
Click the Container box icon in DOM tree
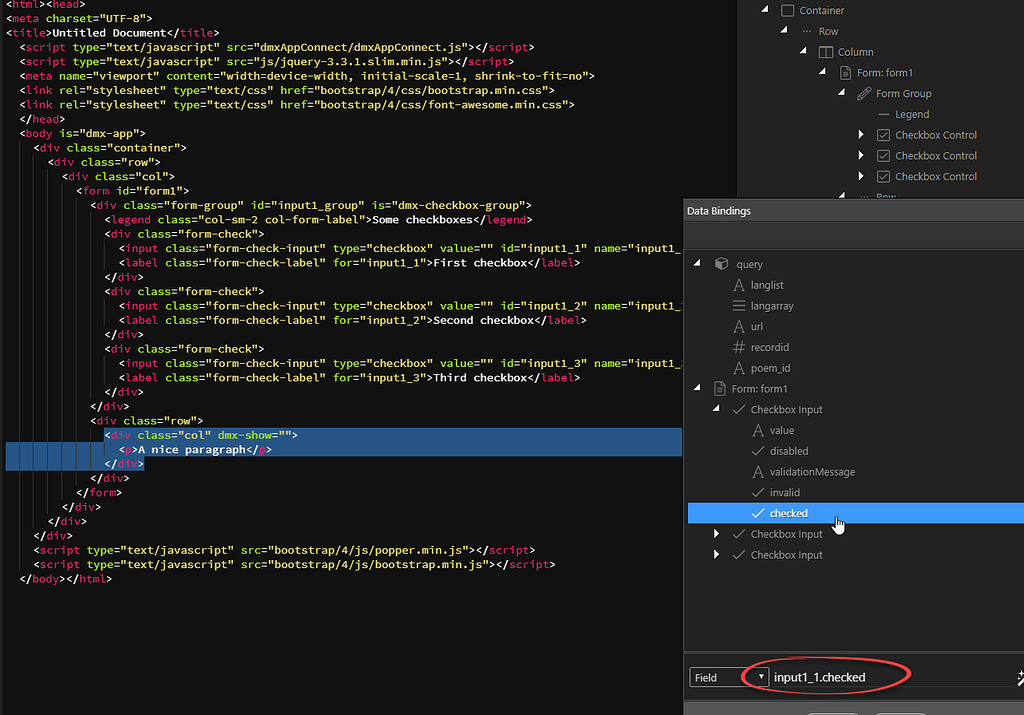tap(788, 10)
